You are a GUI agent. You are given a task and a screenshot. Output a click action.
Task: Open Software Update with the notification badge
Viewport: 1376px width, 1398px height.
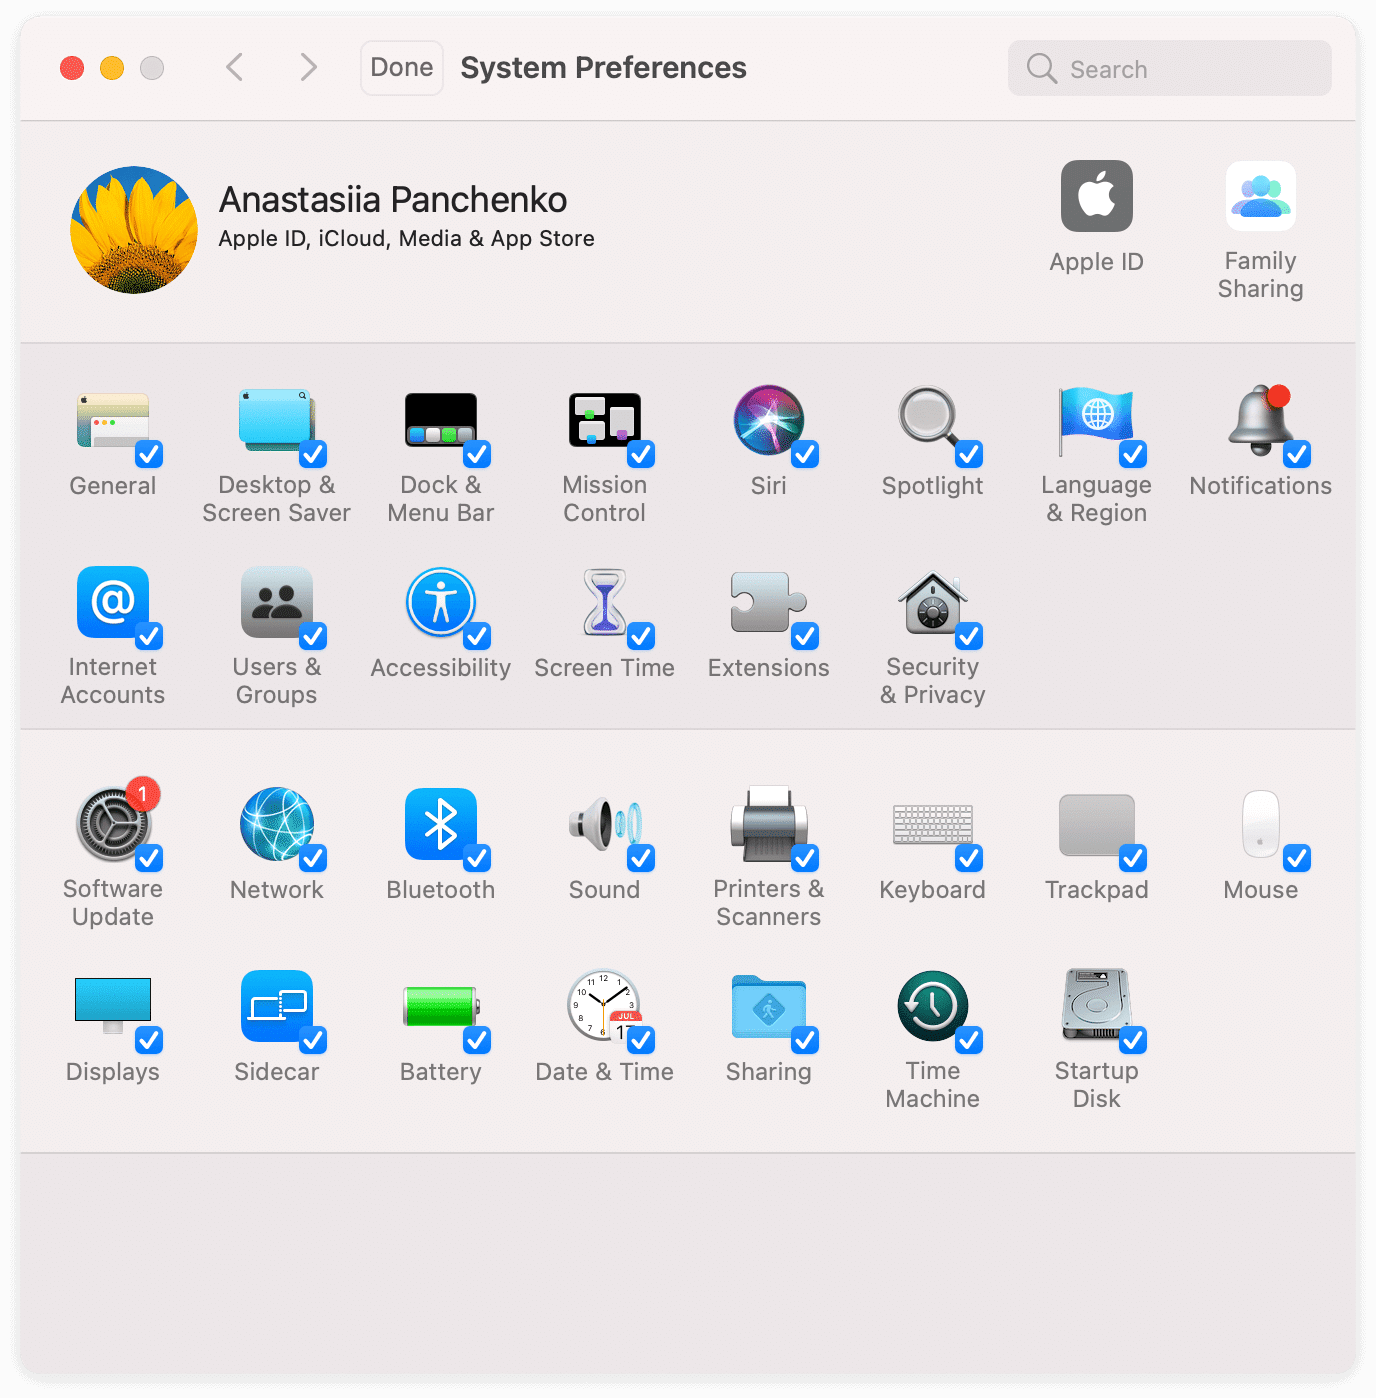(113, 824)
